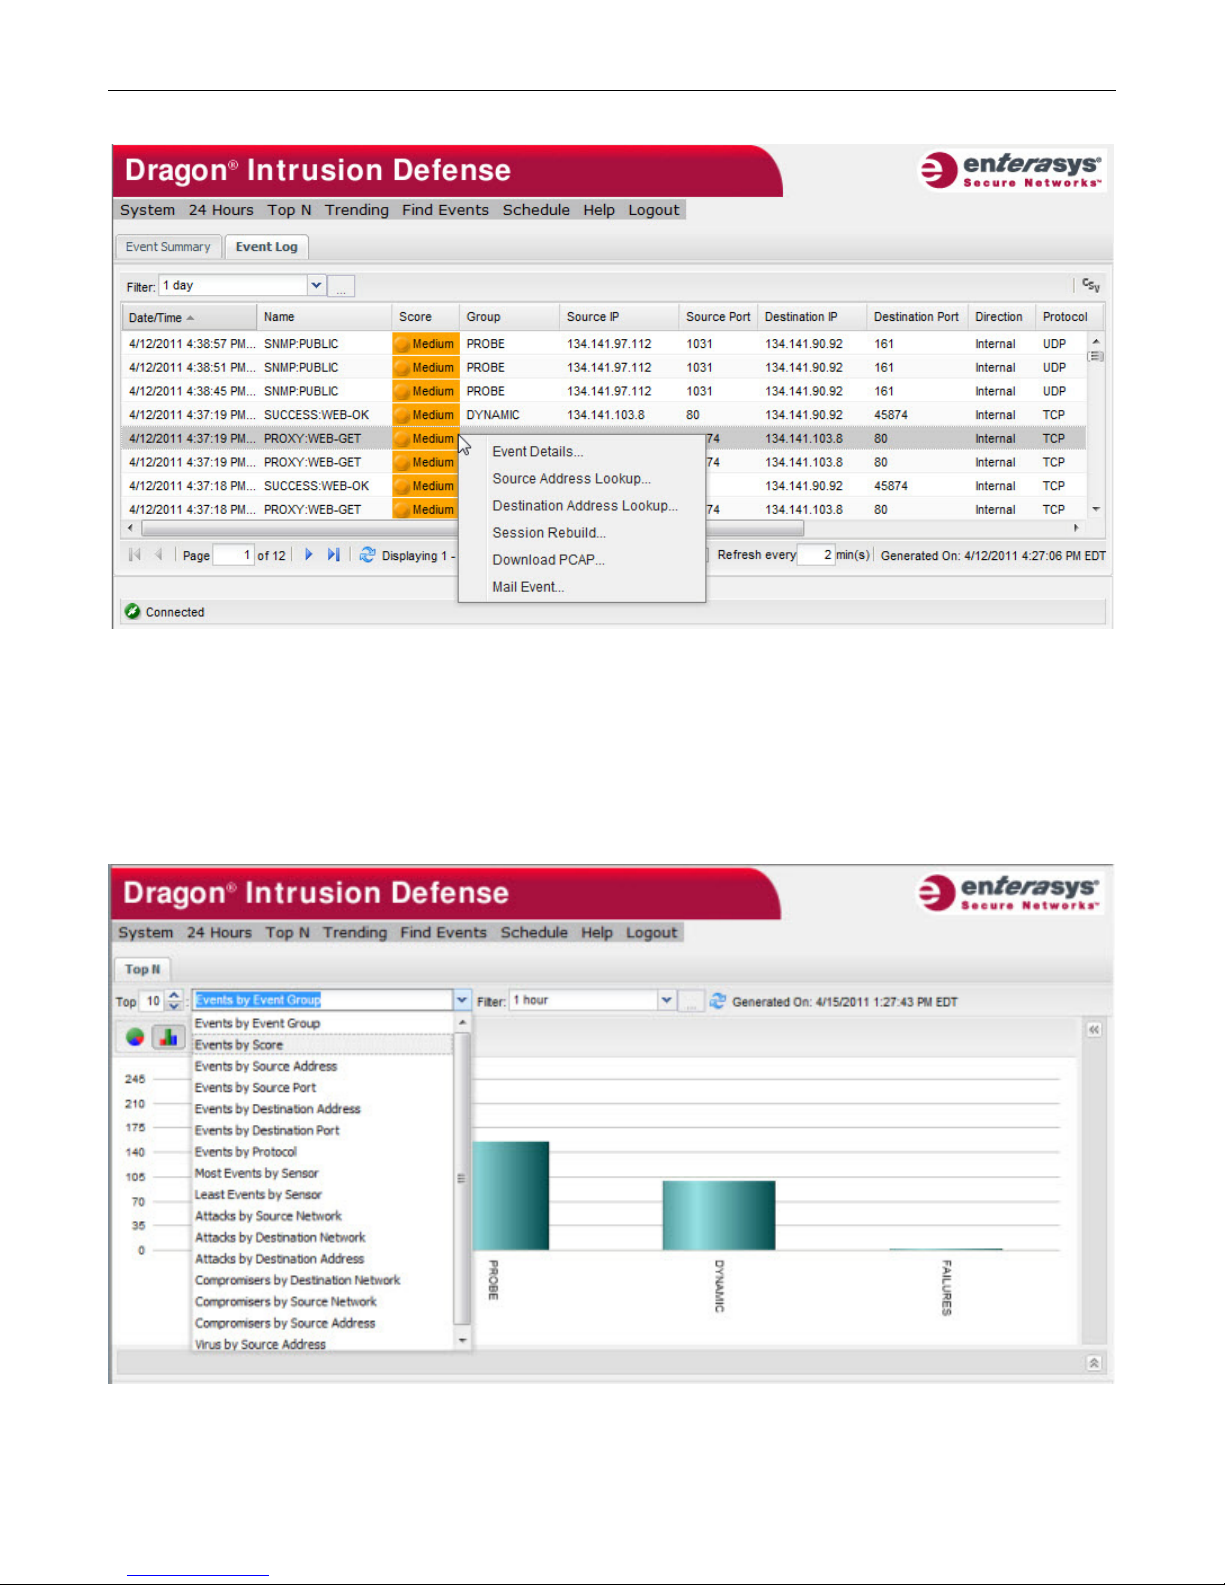Click the green Connected status icon
Screen dimensions: 1225x1585
(132, 612)
